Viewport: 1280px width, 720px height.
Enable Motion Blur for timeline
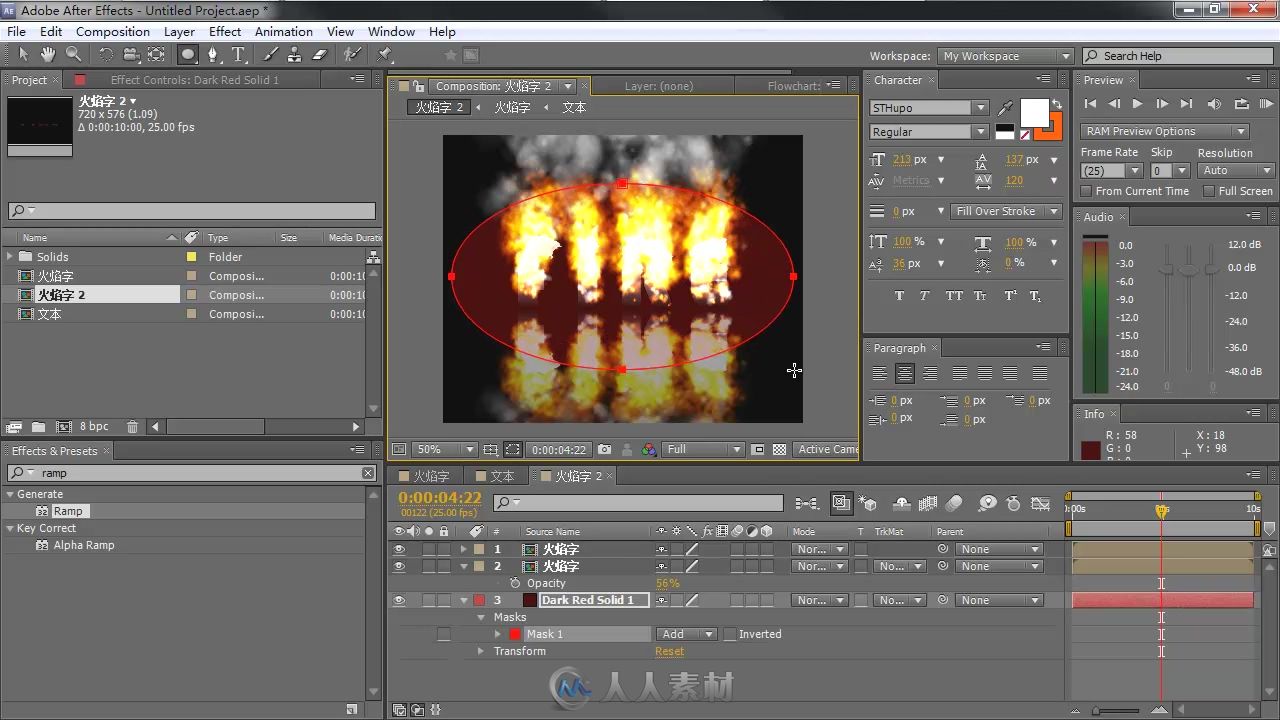(953, 504)
